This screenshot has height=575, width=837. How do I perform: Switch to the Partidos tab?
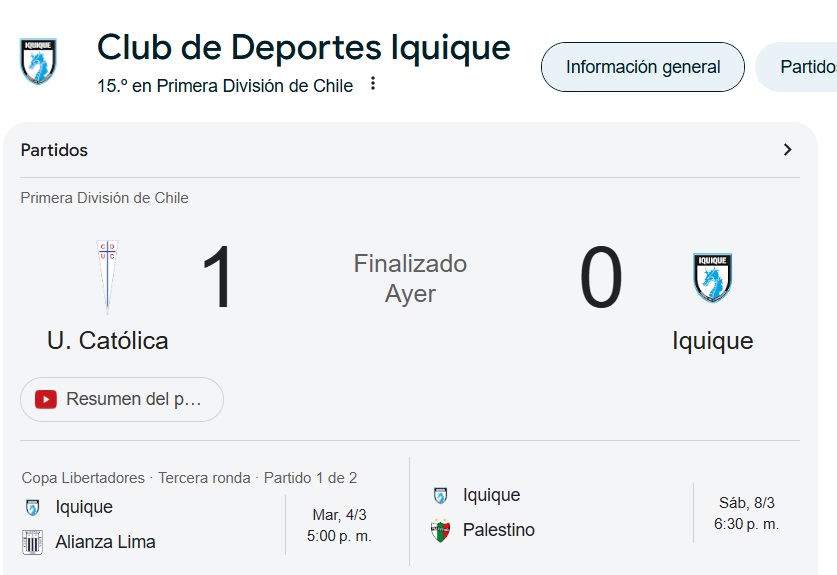[796, 67]
